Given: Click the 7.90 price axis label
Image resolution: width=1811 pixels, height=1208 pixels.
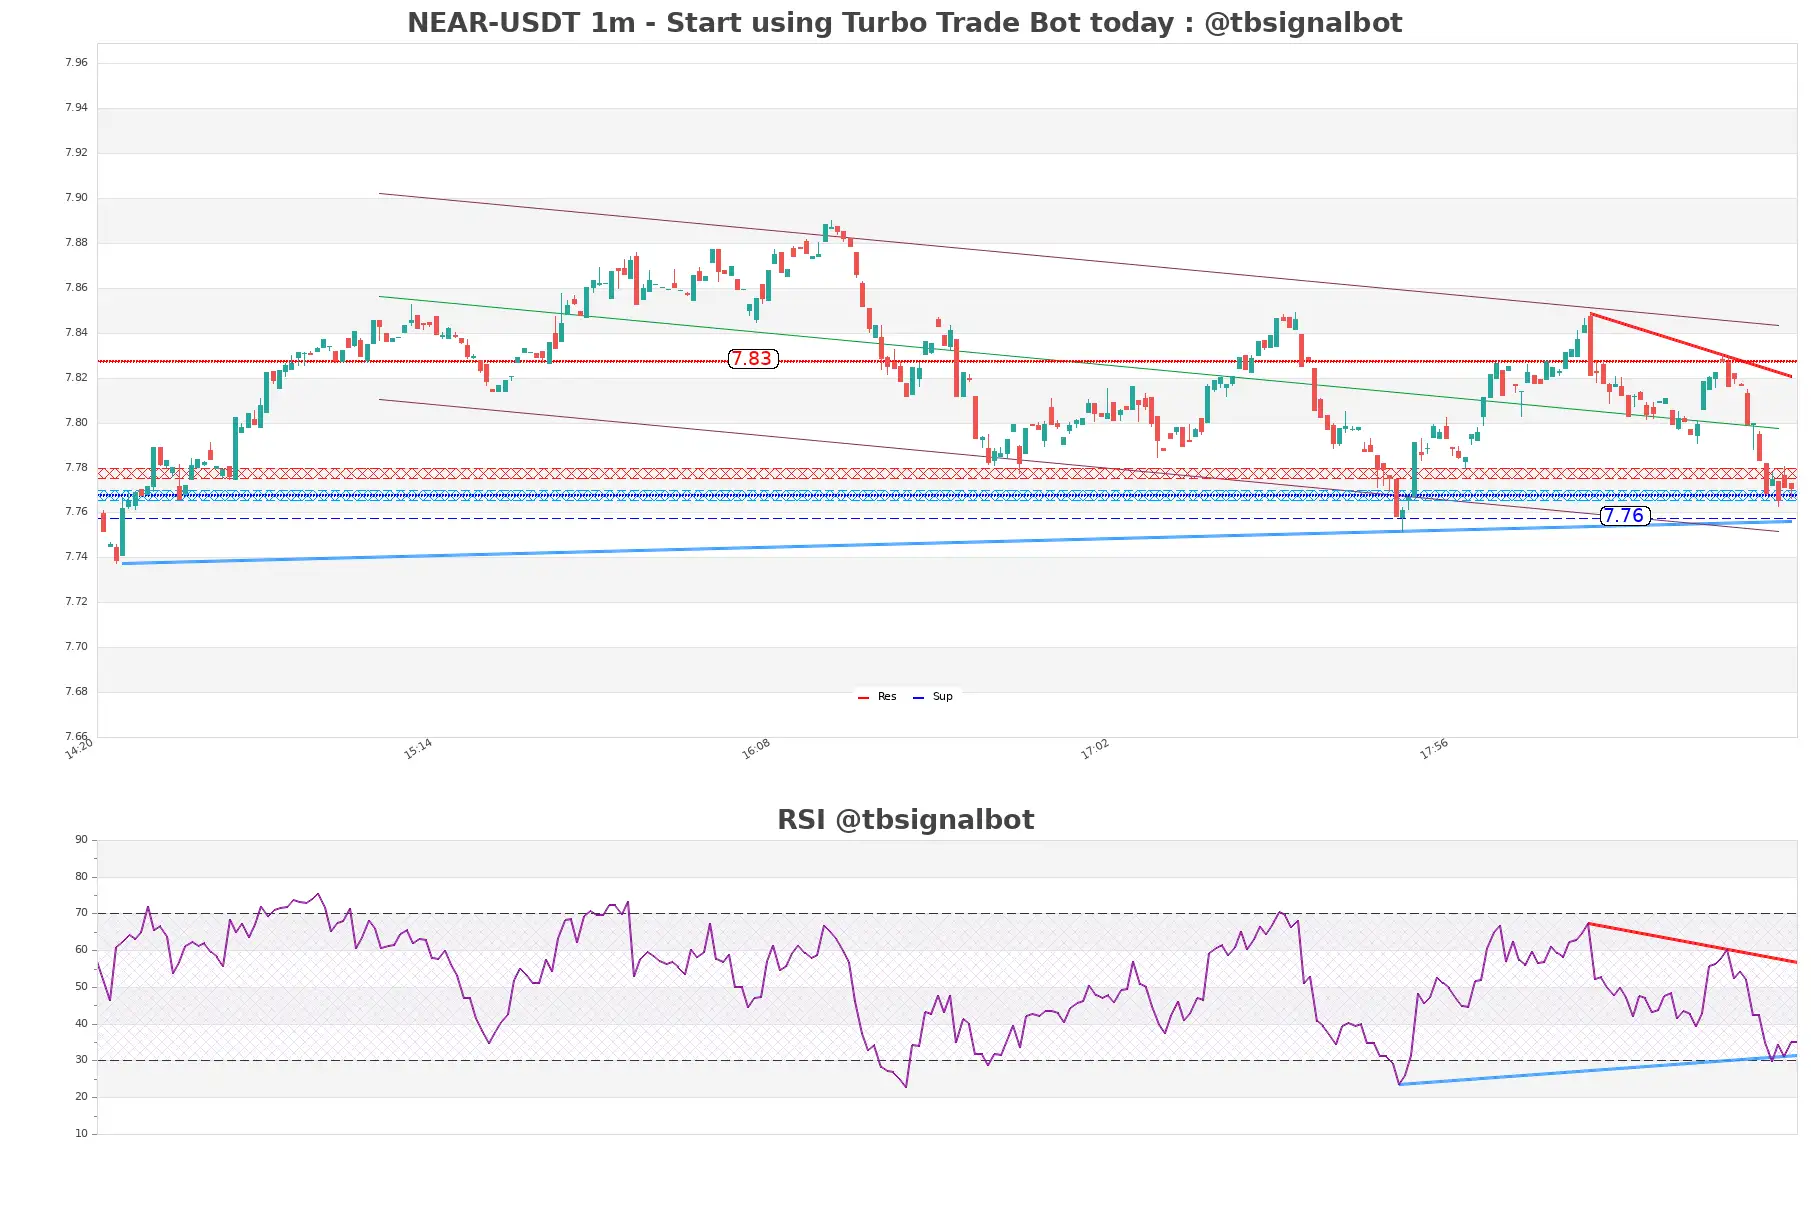Looking at the screenshot, I should point(76,197).
